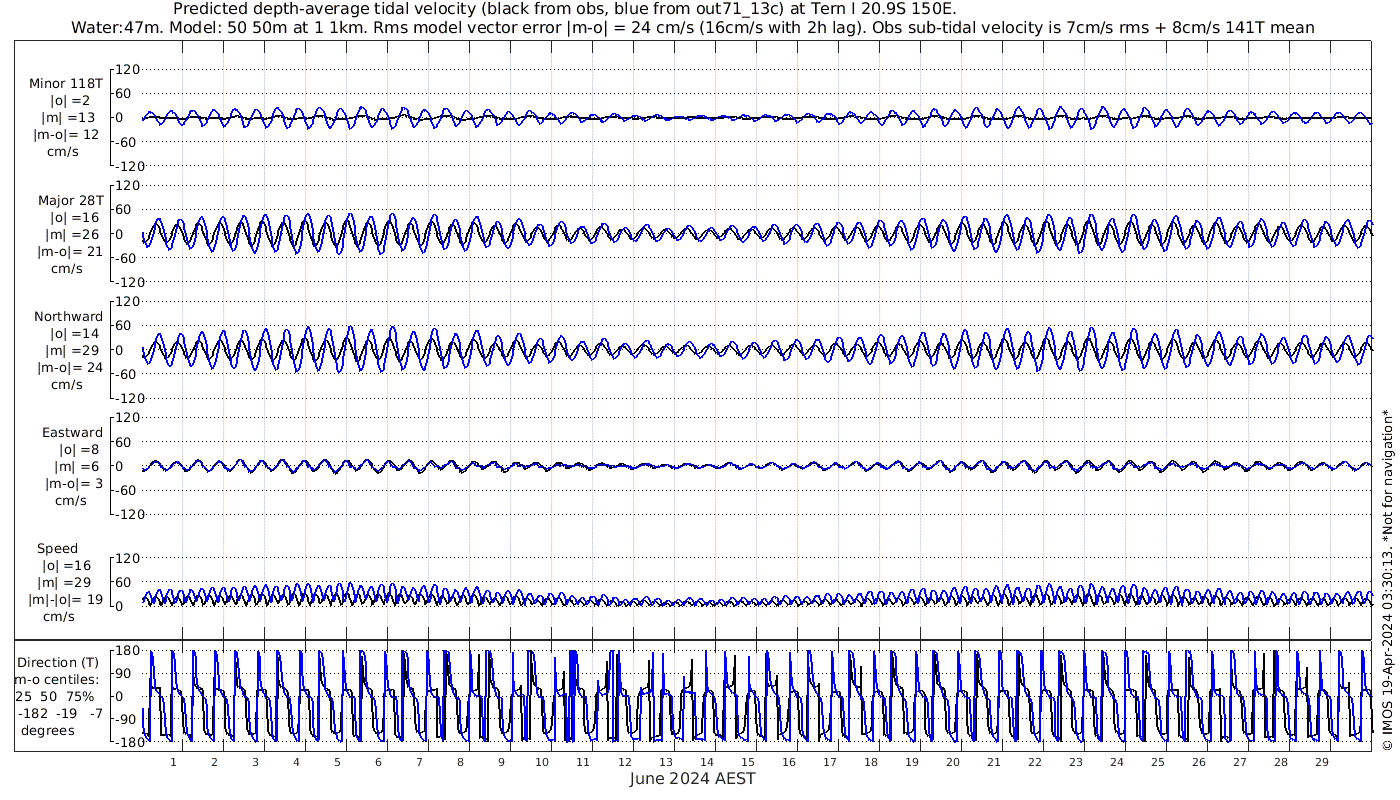Click the 'Major 28T' panel label

pos(70,200)
